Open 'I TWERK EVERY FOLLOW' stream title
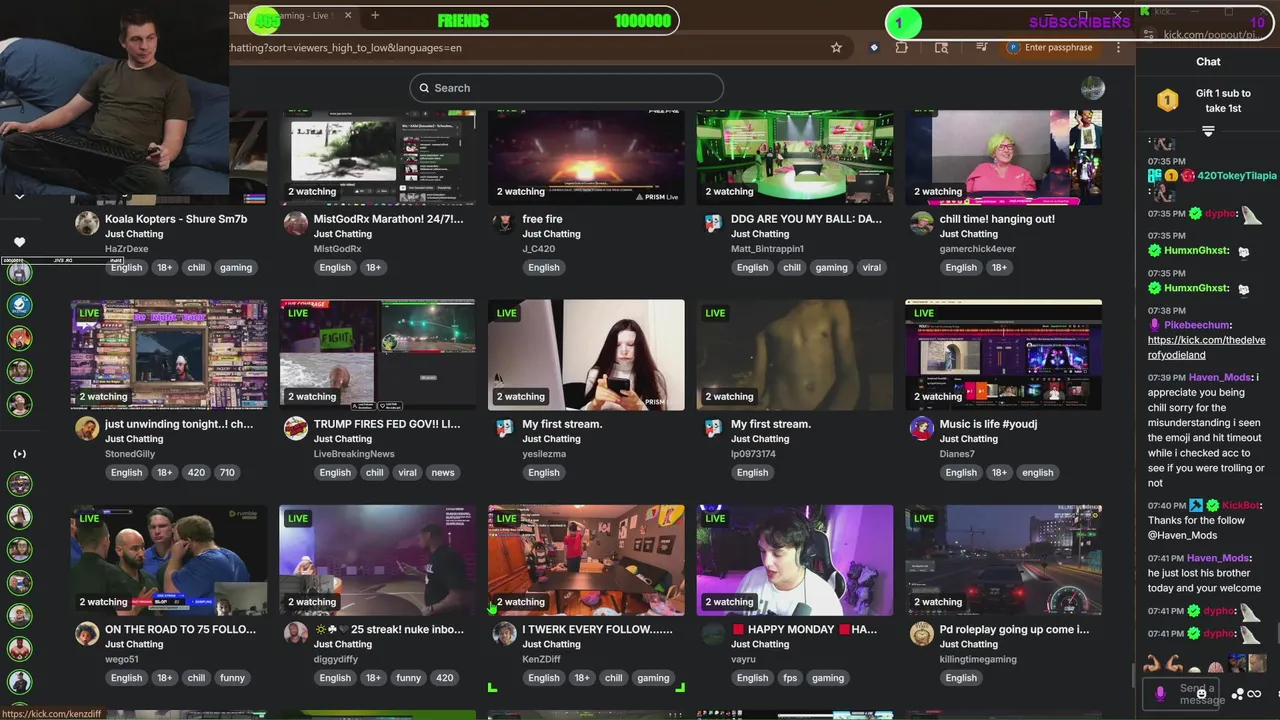The image size is (1280, 720). click(597, 629)
